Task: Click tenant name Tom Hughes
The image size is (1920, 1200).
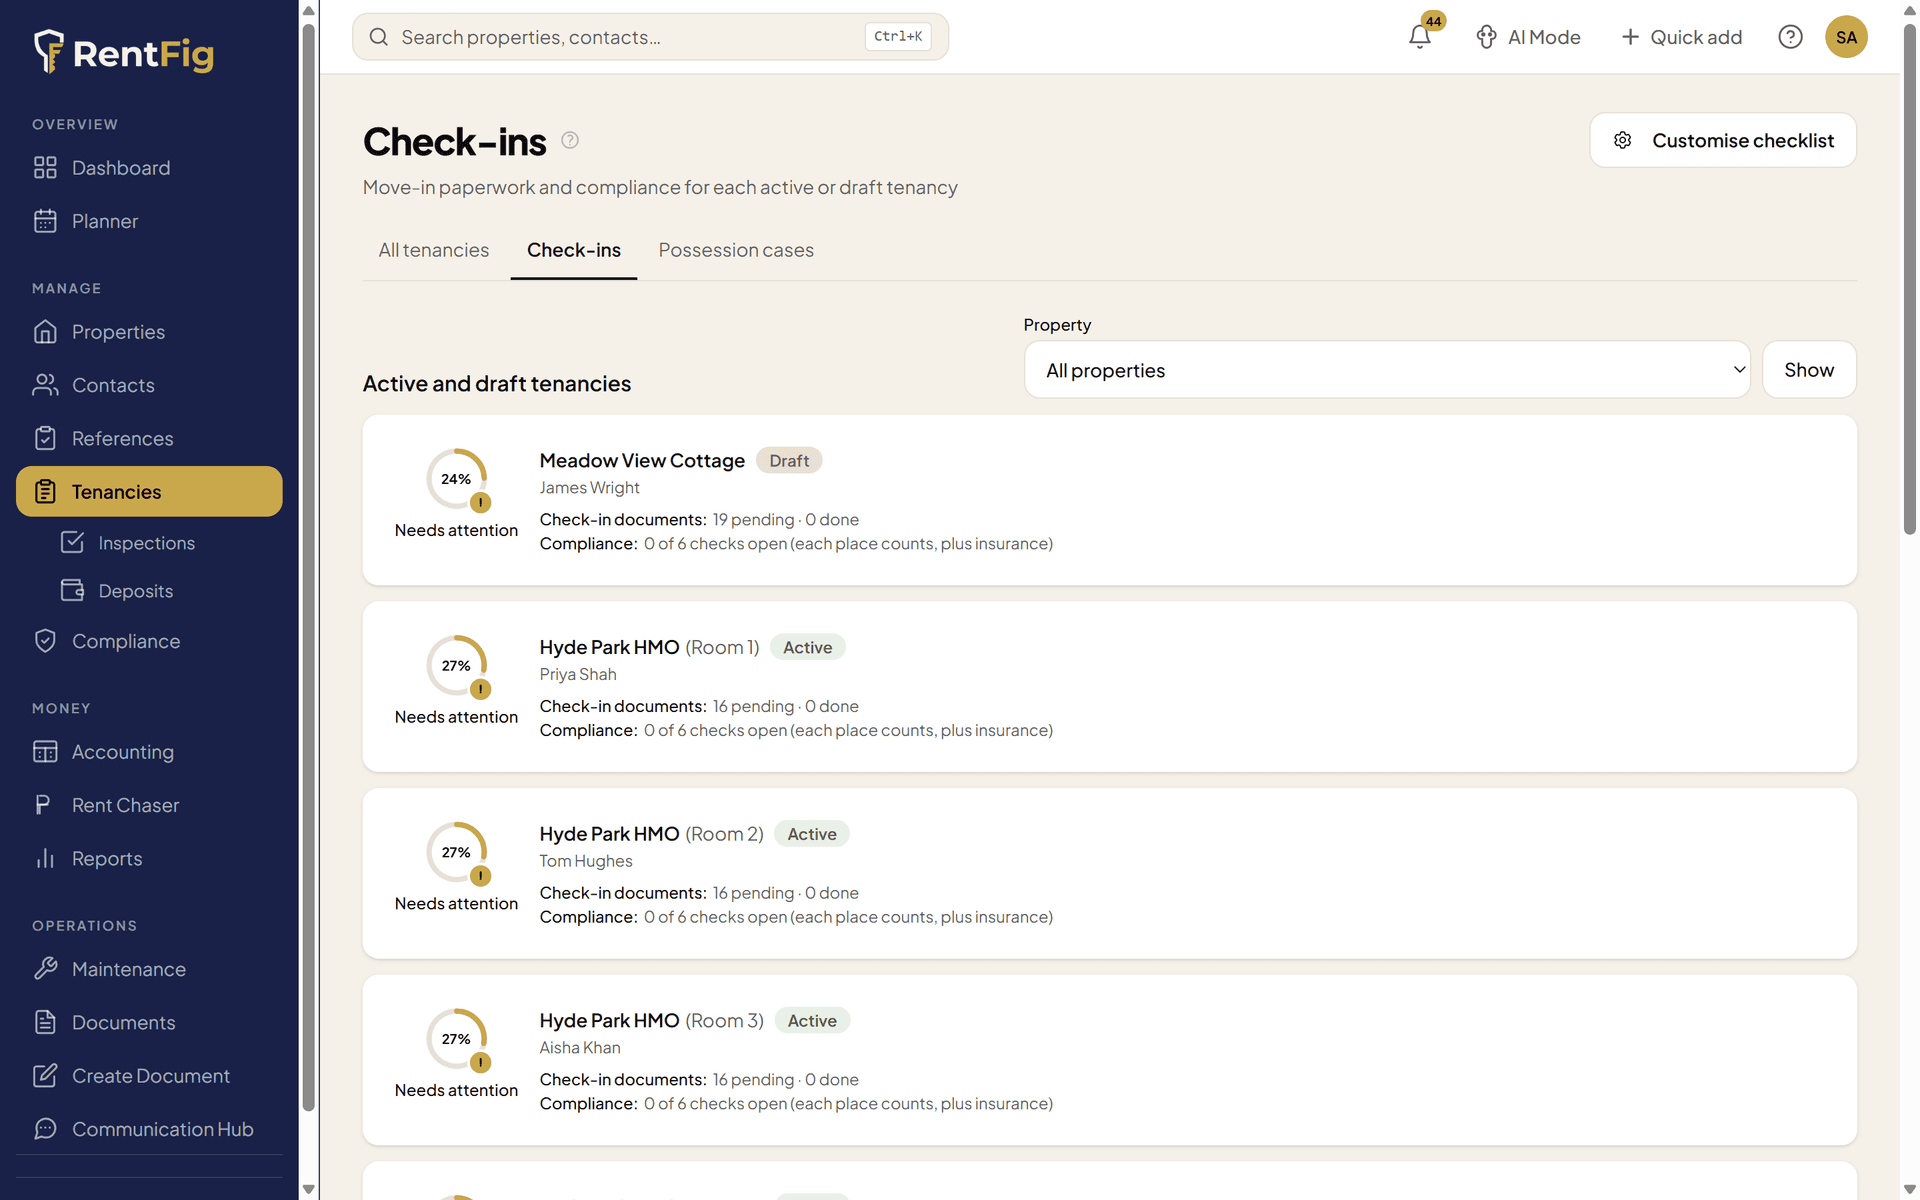Action: (x=586, y=861)
